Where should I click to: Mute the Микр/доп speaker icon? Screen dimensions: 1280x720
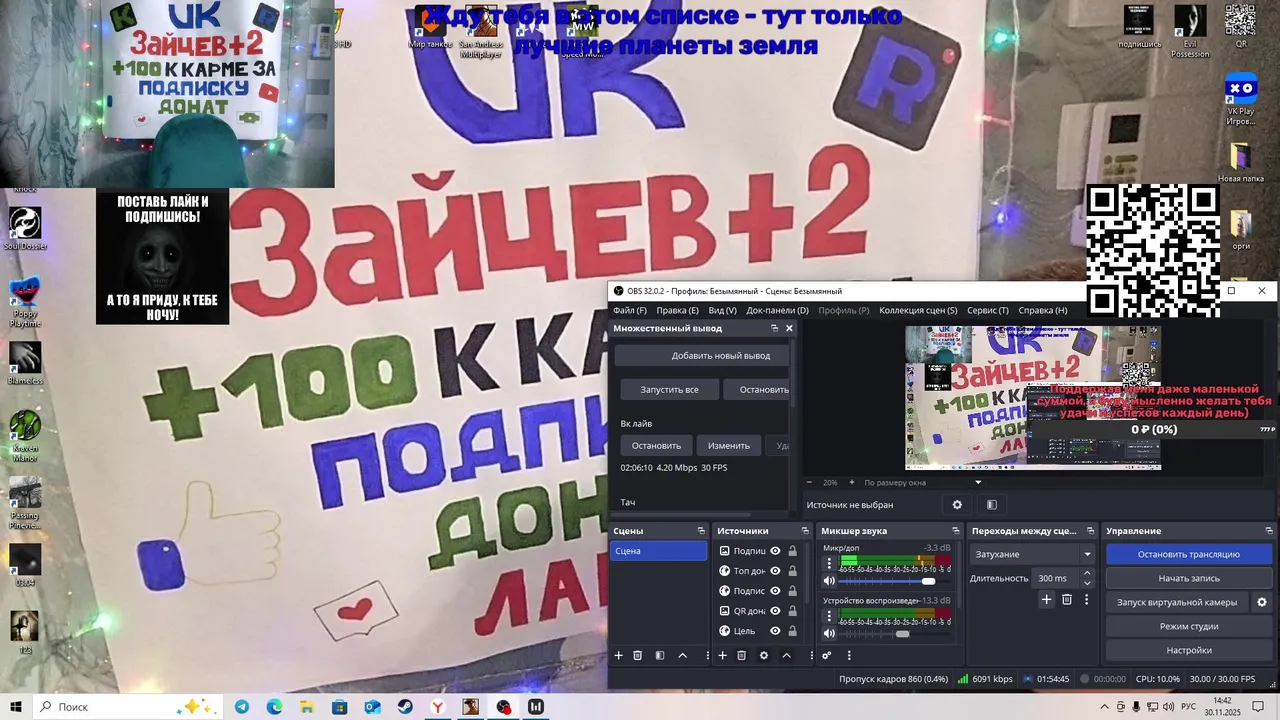point(829,581)
